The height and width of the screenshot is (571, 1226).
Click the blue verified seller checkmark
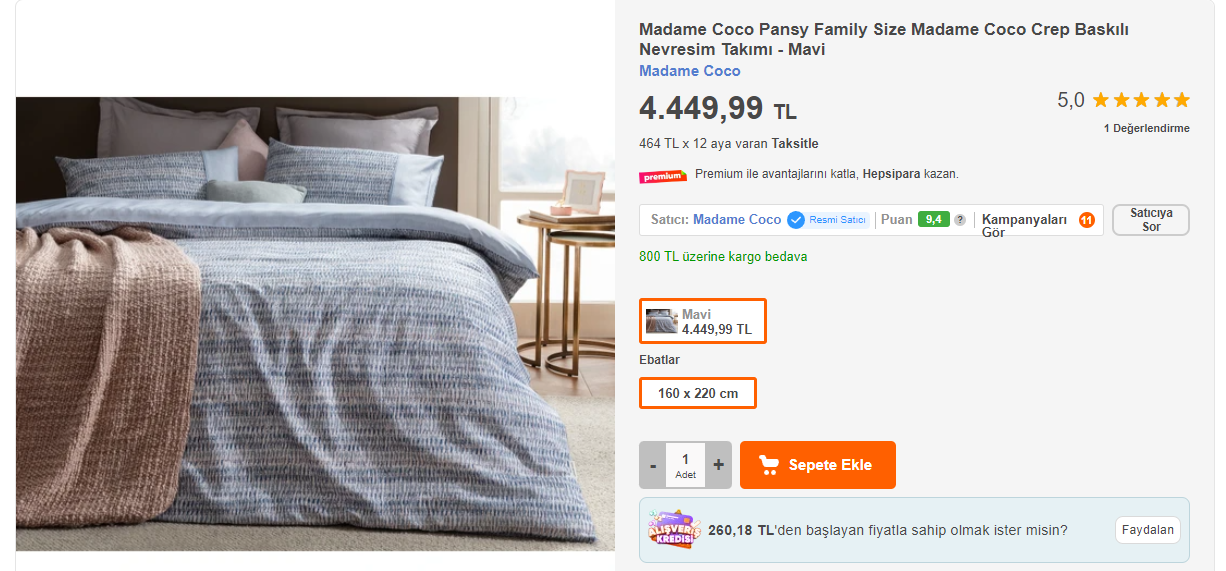coord(796,220)
